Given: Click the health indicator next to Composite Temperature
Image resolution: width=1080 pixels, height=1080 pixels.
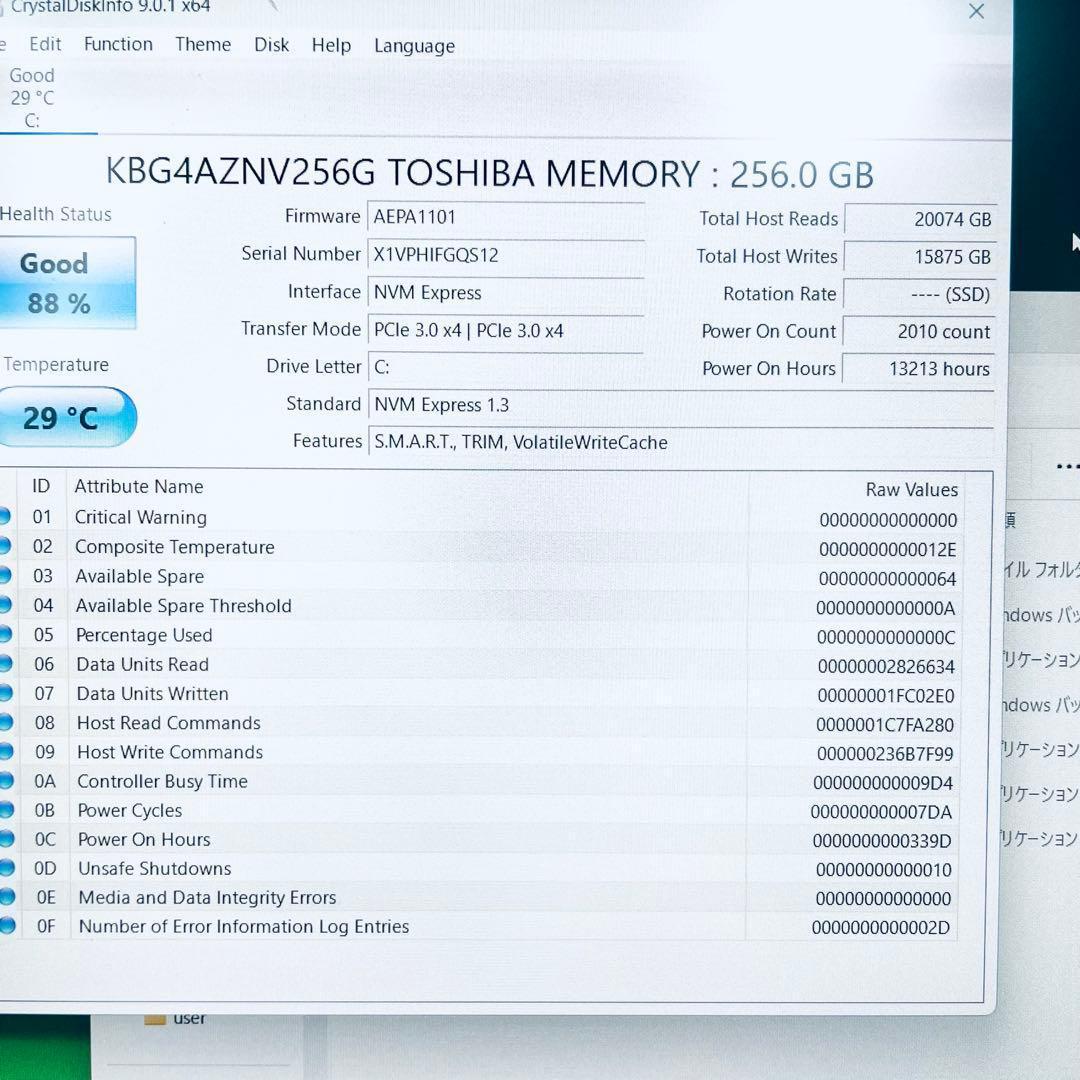Looking at the screenshot, I should pos(6,547).
